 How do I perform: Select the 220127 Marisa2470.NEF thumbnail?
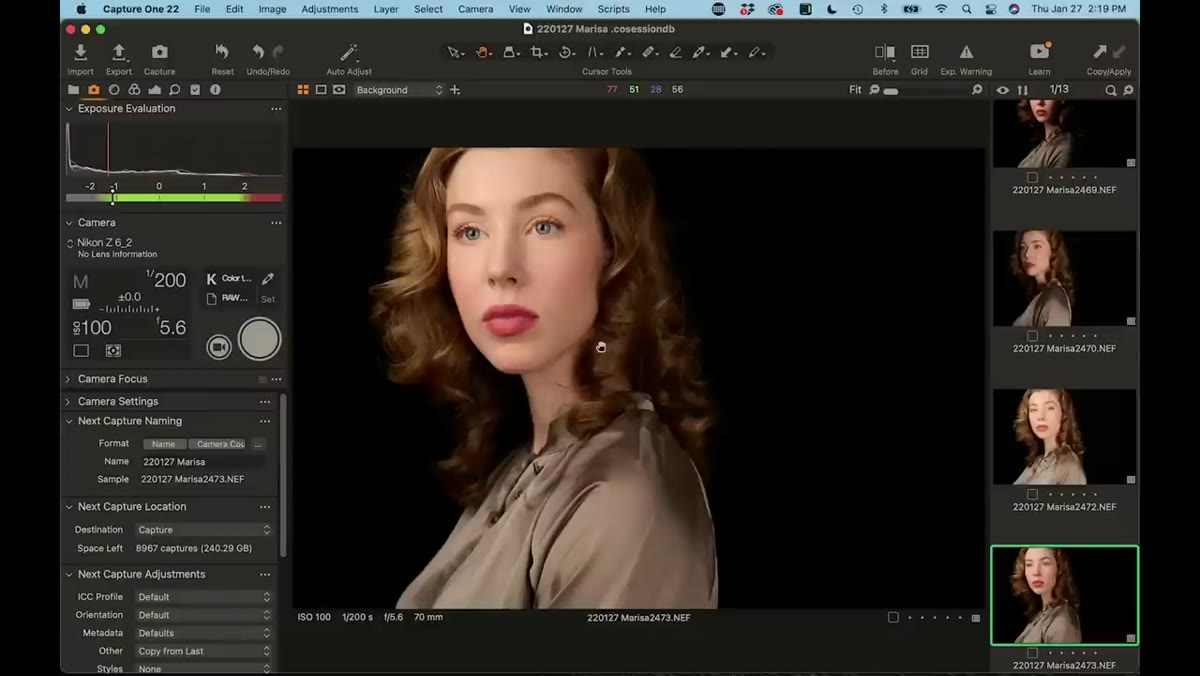[1064, 278]
